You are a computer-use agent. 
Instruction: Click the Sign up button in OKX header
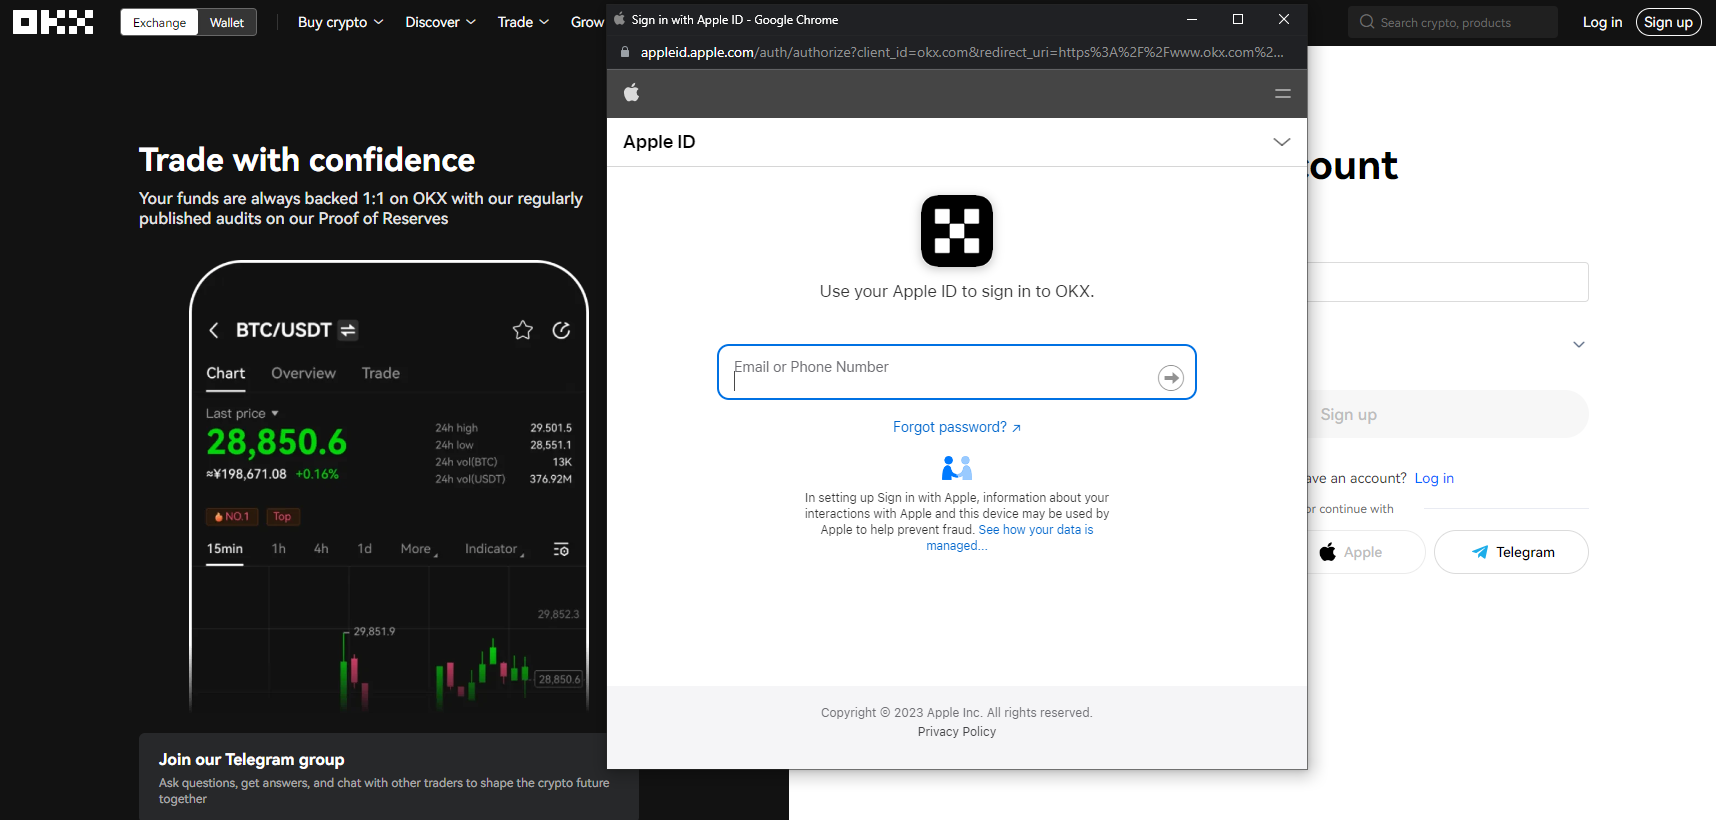[1669, 22]
